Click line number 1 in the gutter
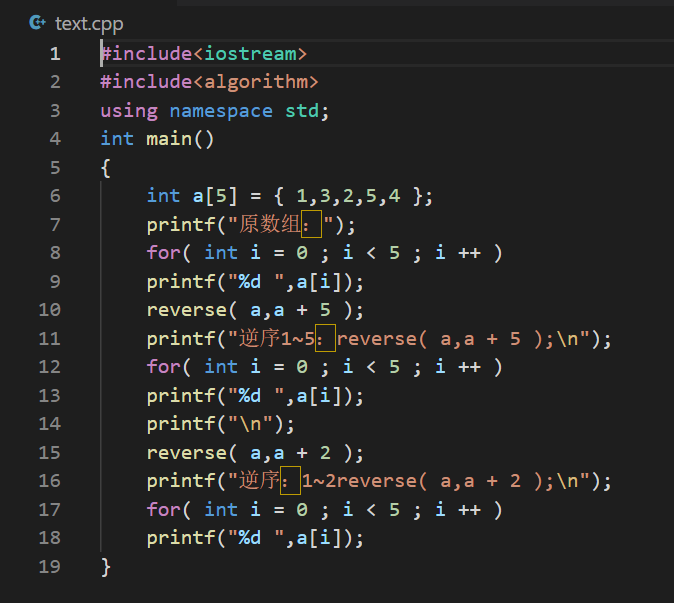674x603 pixels. (x=54, y=53)
